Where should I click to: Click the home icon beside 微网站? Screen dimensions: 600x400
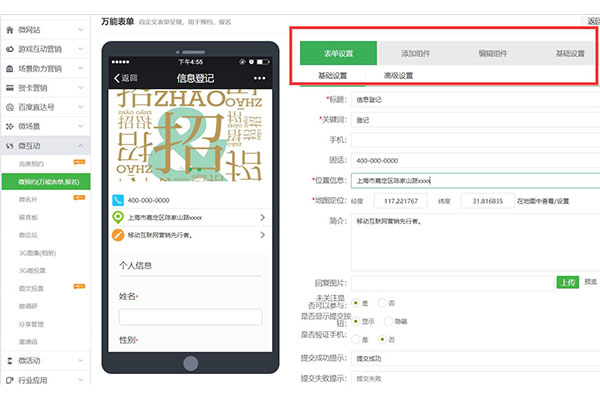click(10, 30)
